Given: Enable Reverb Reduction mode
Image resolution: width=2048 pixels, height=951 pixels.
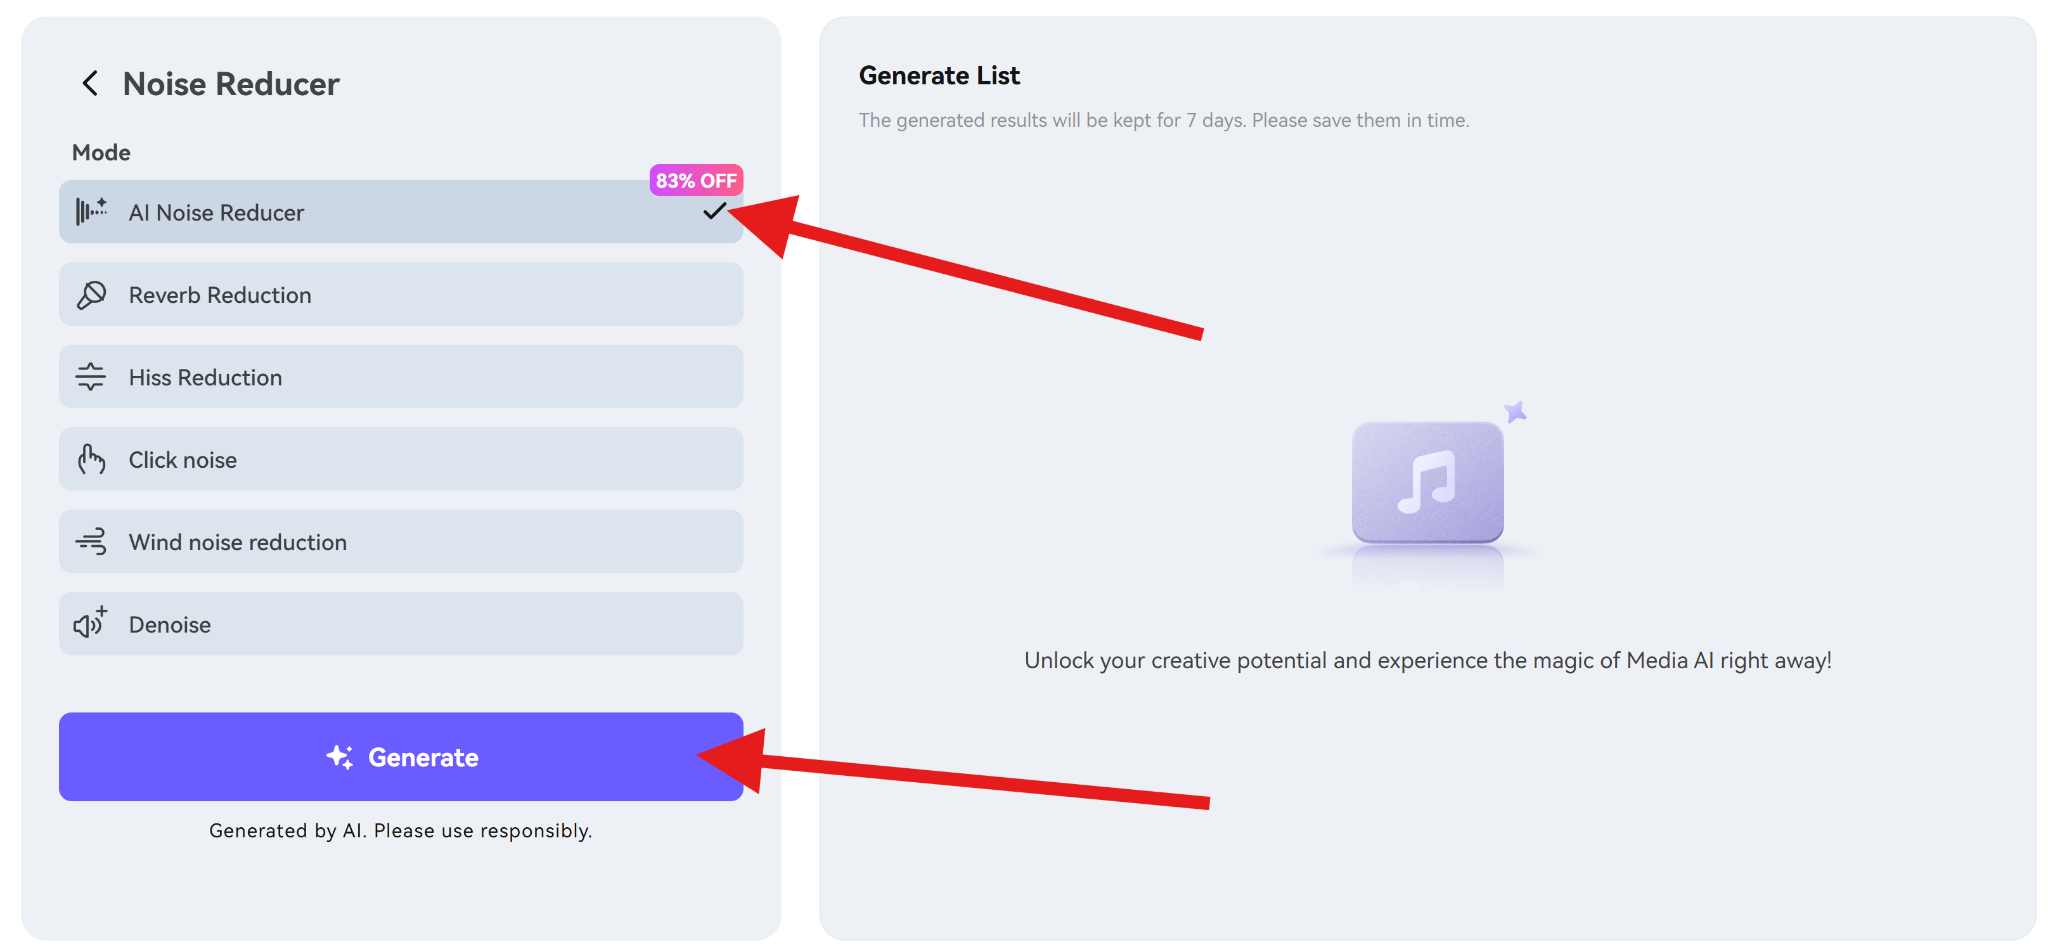Looking at the screenshot, I should [400, 294].
